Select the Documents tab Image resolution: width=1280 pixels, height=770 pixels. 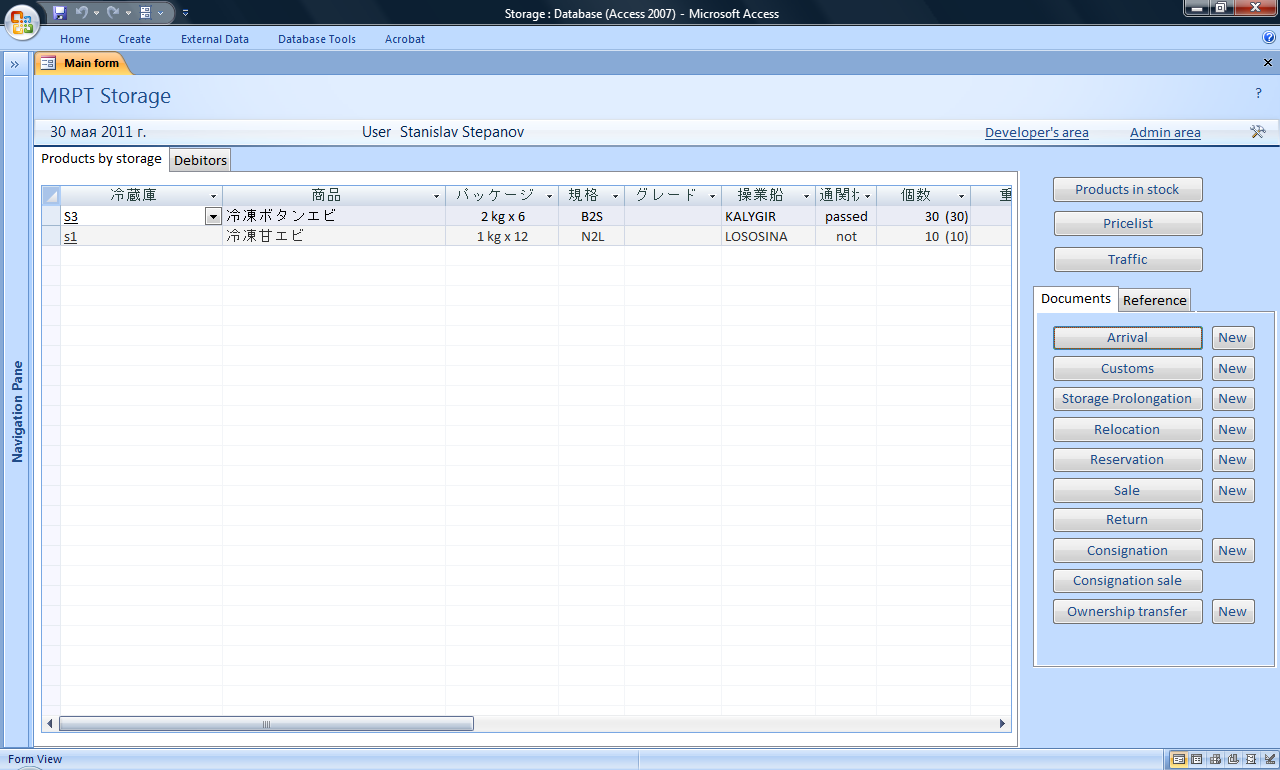[1075, 298]
